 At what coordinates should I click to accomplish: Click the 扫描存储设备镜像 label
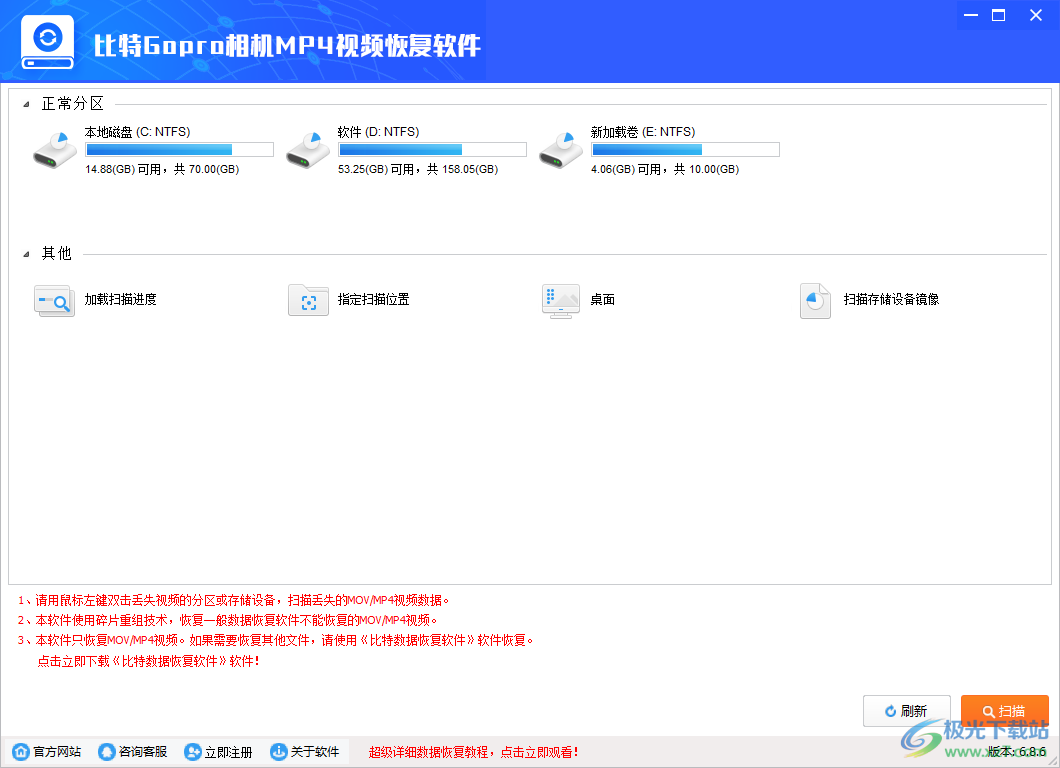pyautogui.click(x=891, y=299)
